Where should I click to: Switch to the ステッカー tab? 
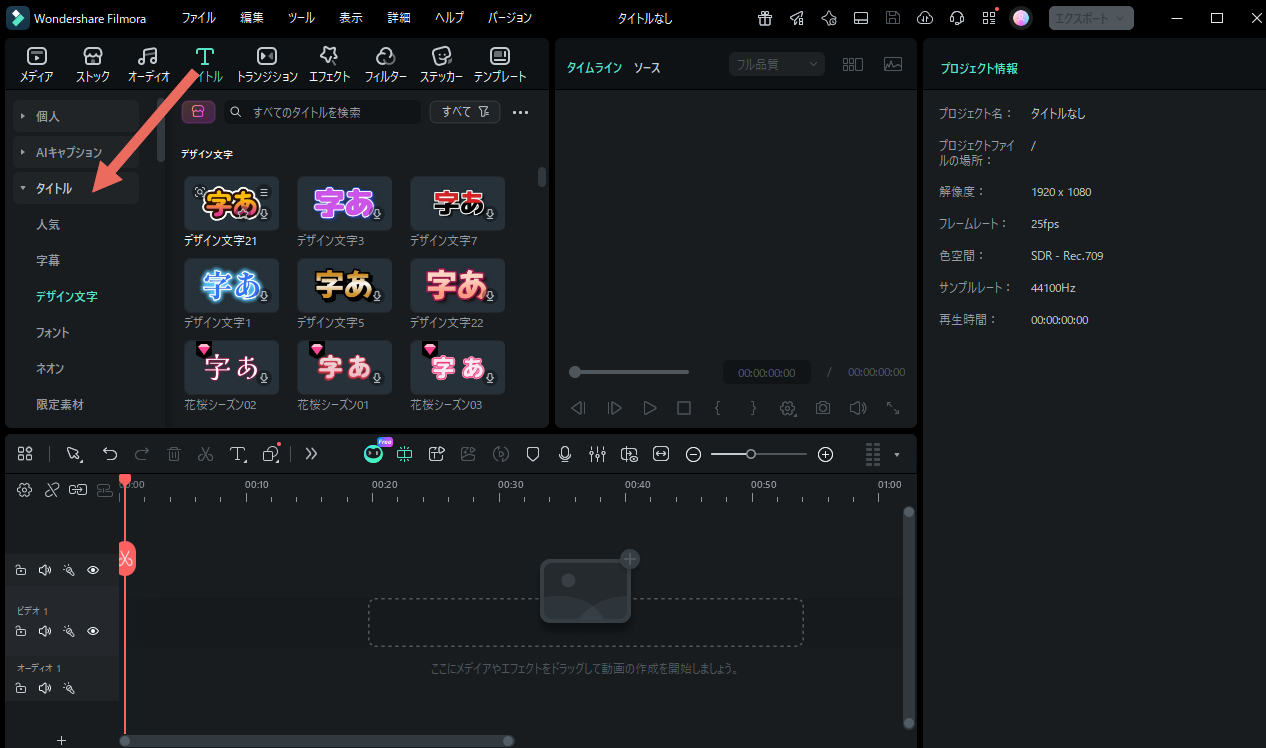click(440, 63)
